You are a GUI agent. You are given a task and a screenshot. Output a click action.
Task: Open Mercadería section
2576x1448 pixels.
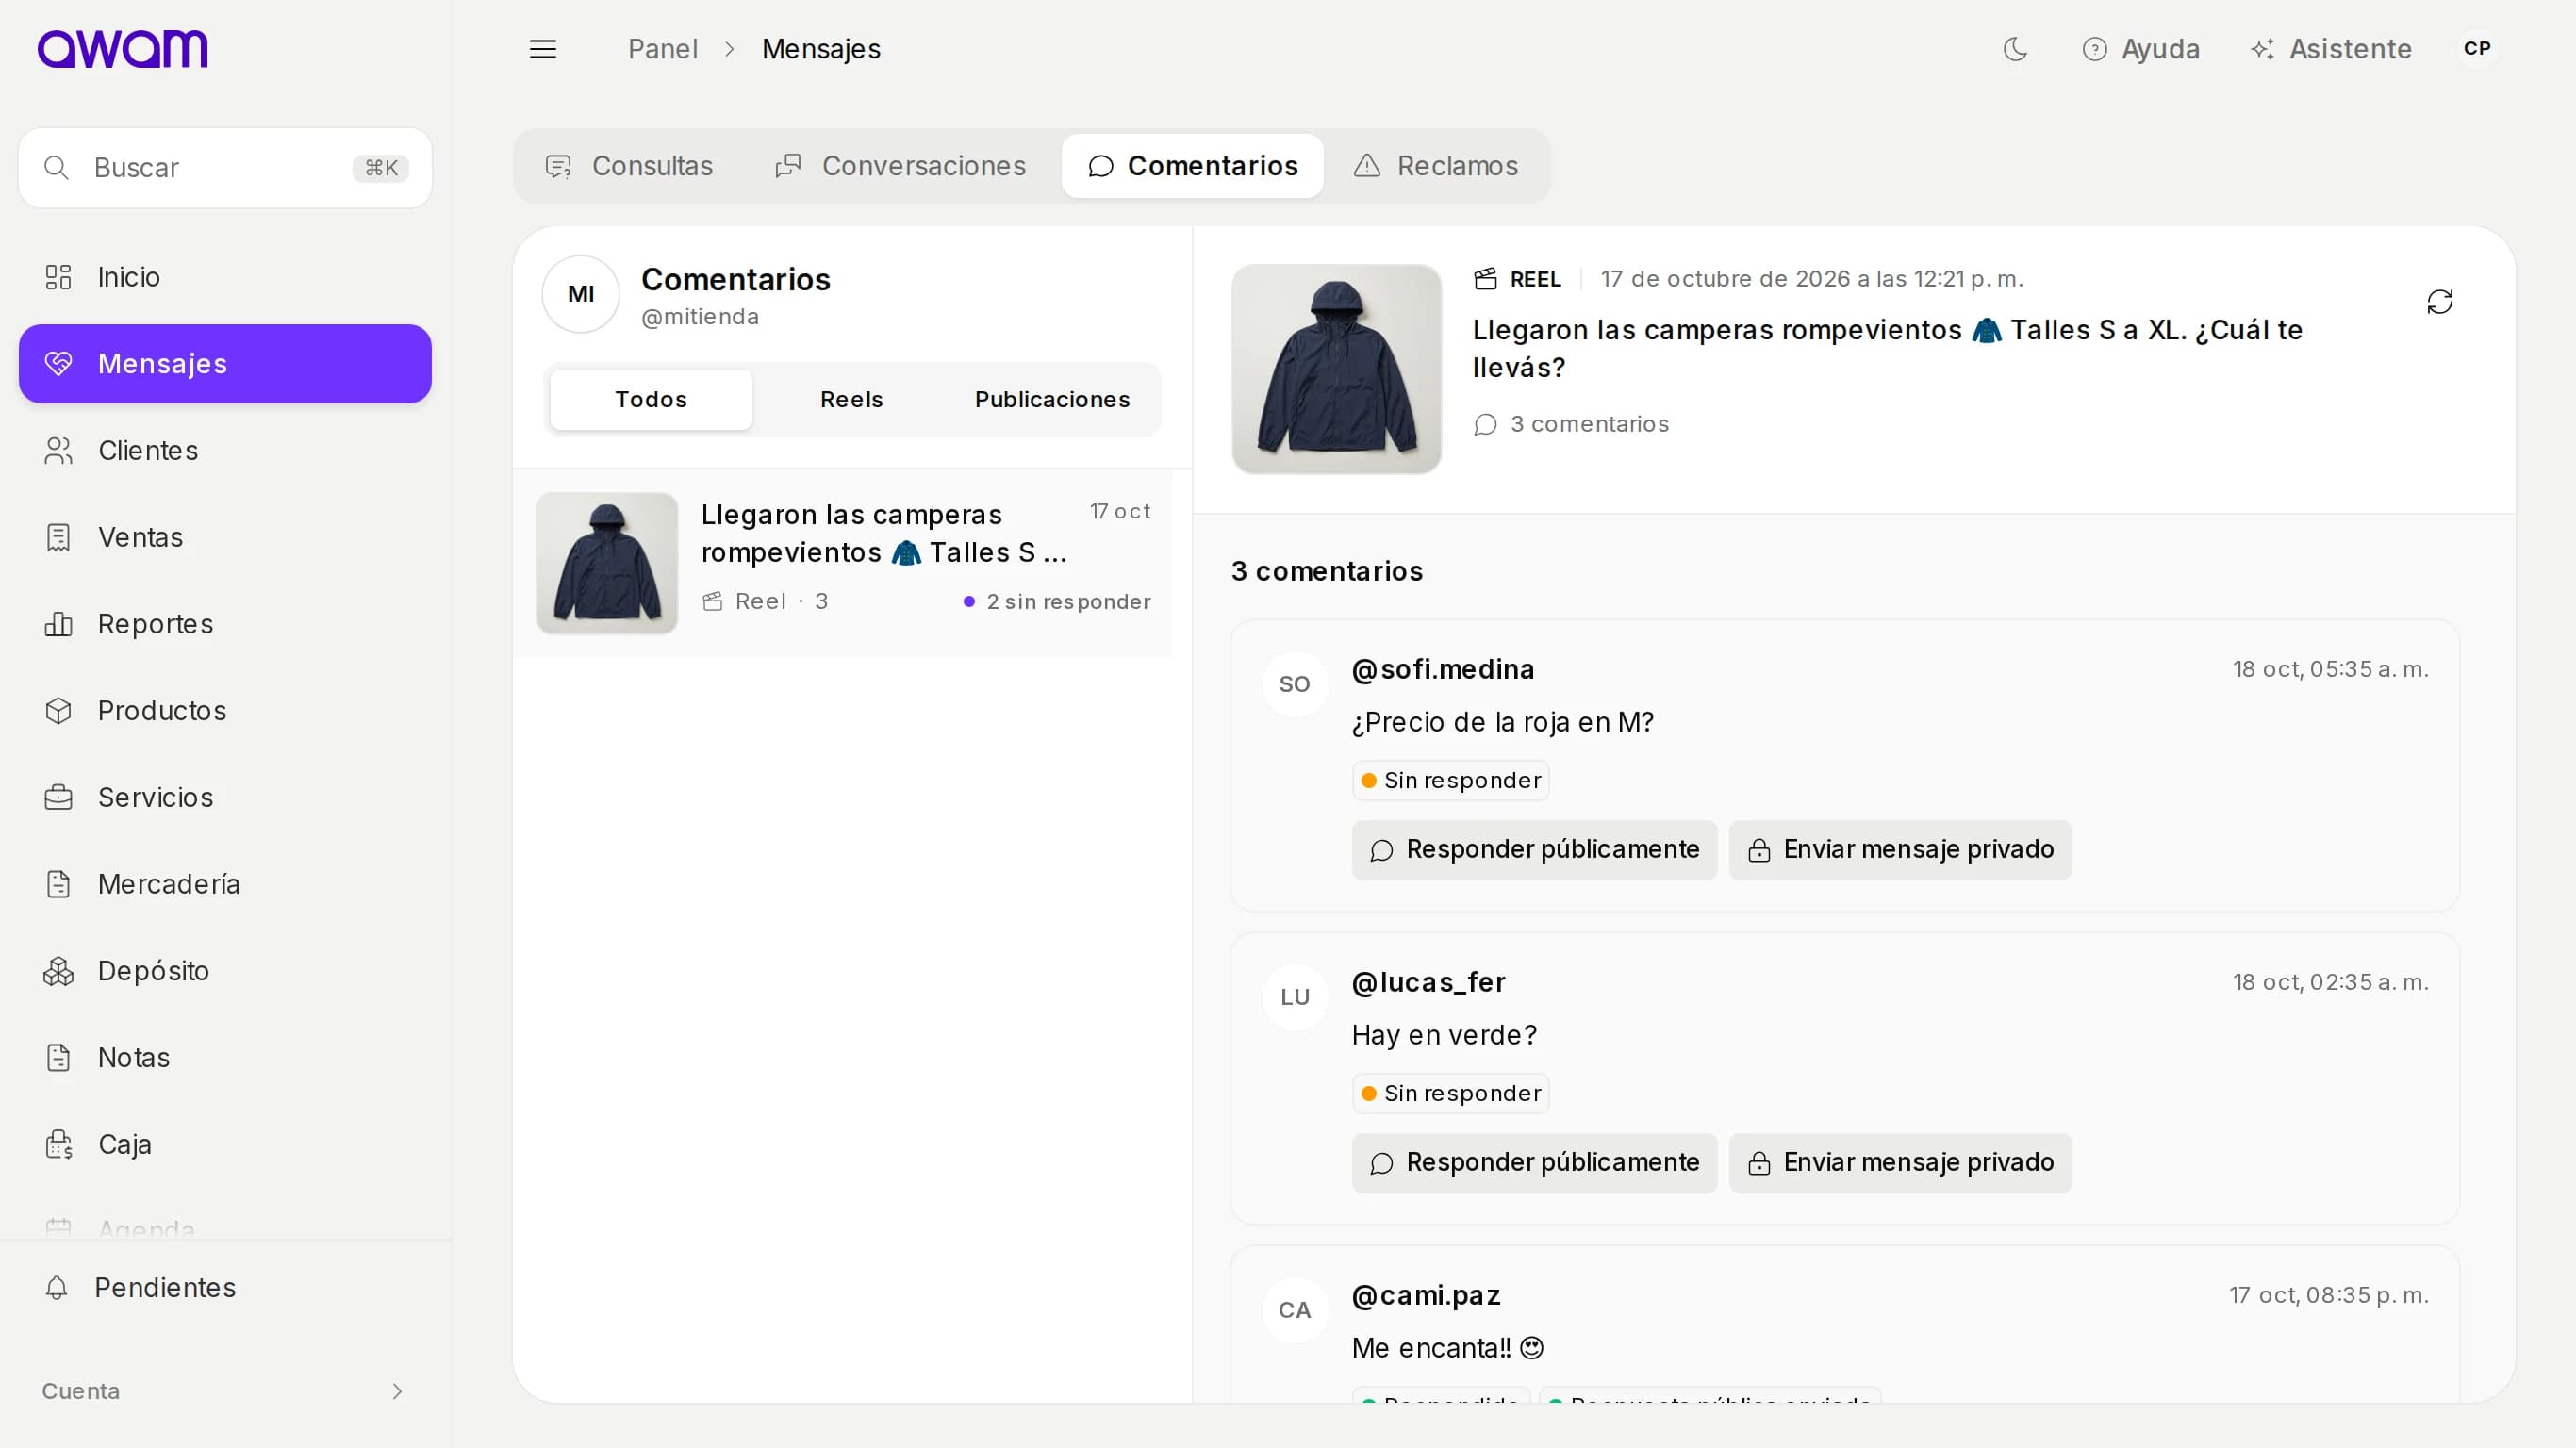tap(225, 884)
